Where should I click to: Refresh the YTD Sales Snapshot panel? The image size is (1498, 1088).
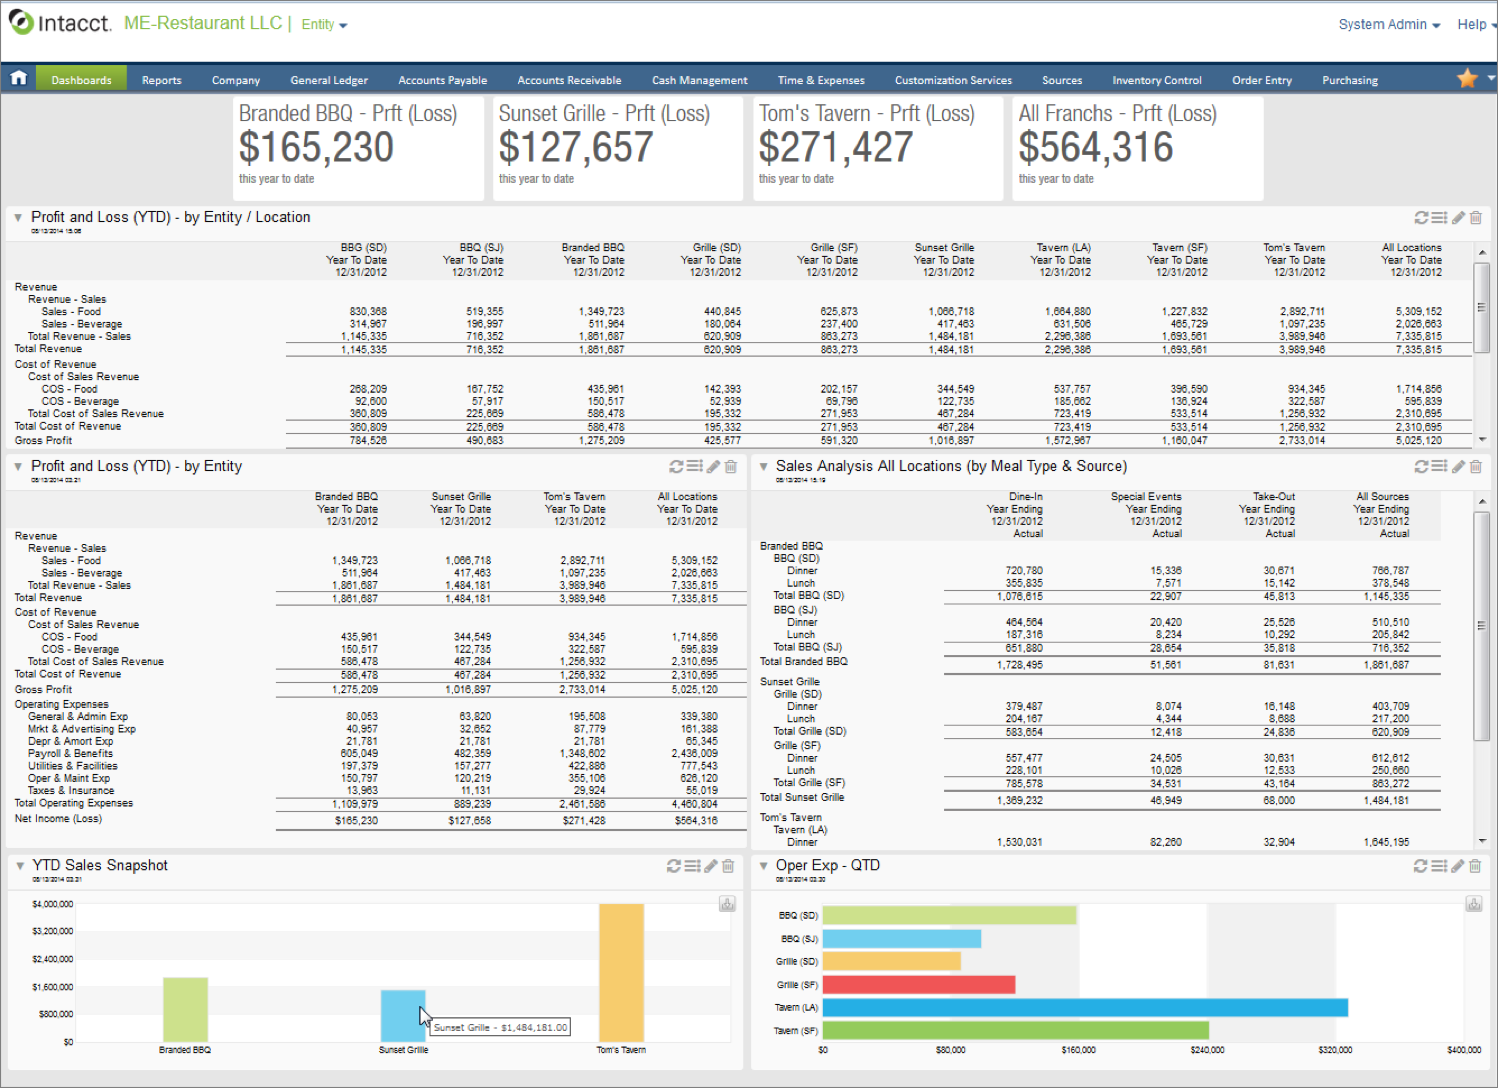[674, 866]
